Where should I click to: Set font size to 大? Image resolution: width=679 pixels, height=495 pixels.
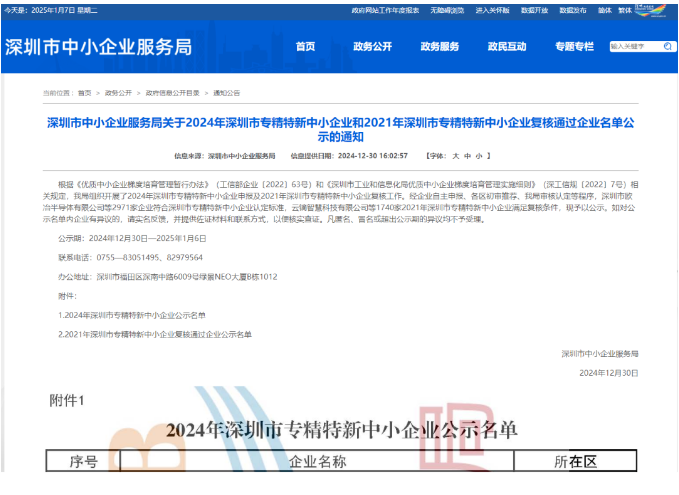[x=456, y=156]
